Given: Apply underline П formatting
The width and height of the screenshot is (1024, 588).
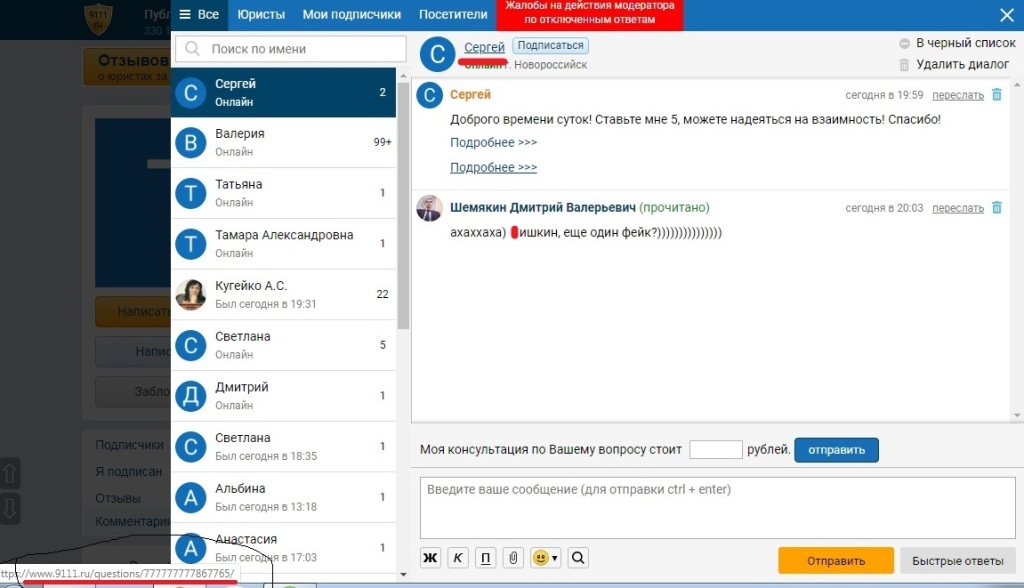Looking at the screenshot, I should click(485, 558).
